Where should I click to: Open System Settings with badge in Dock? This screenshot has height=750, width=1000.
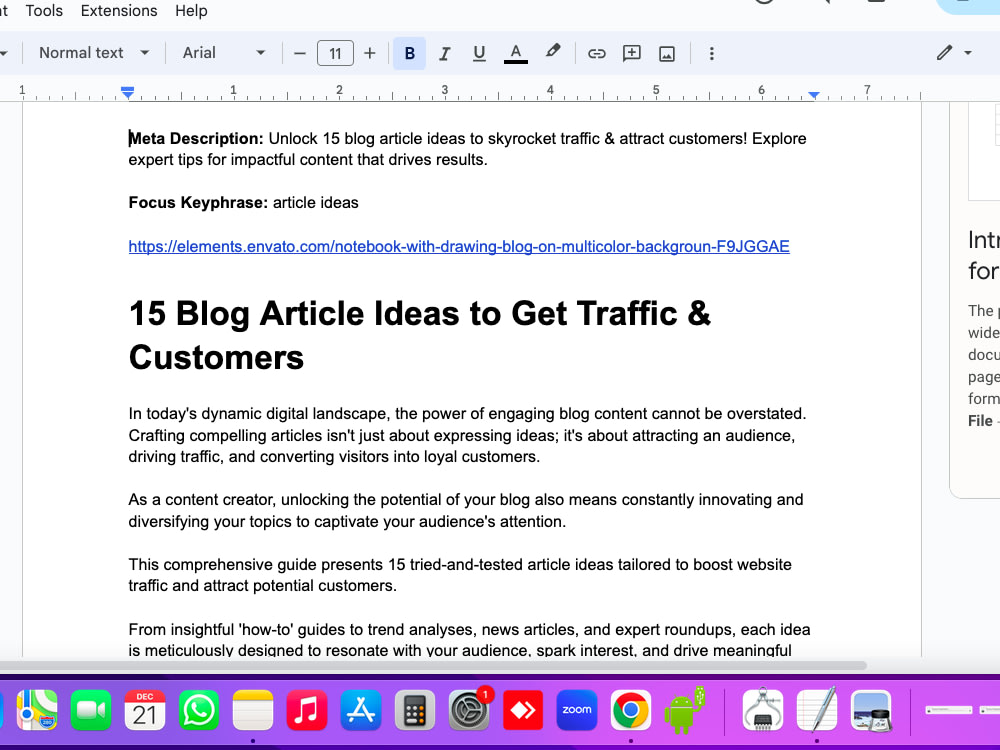pos(469,710)
